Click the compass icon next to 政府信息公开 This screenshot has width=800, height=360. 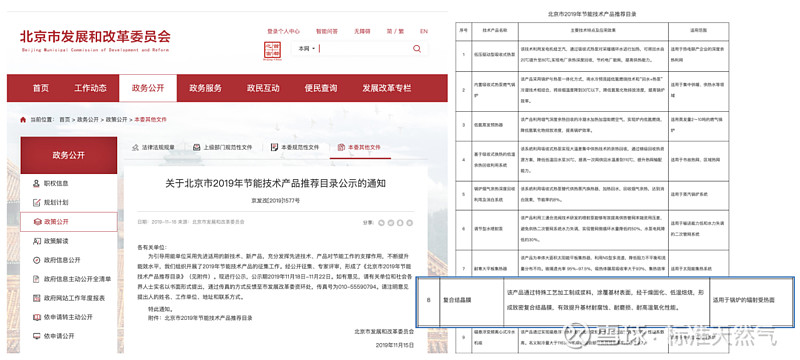coord(36,260)
